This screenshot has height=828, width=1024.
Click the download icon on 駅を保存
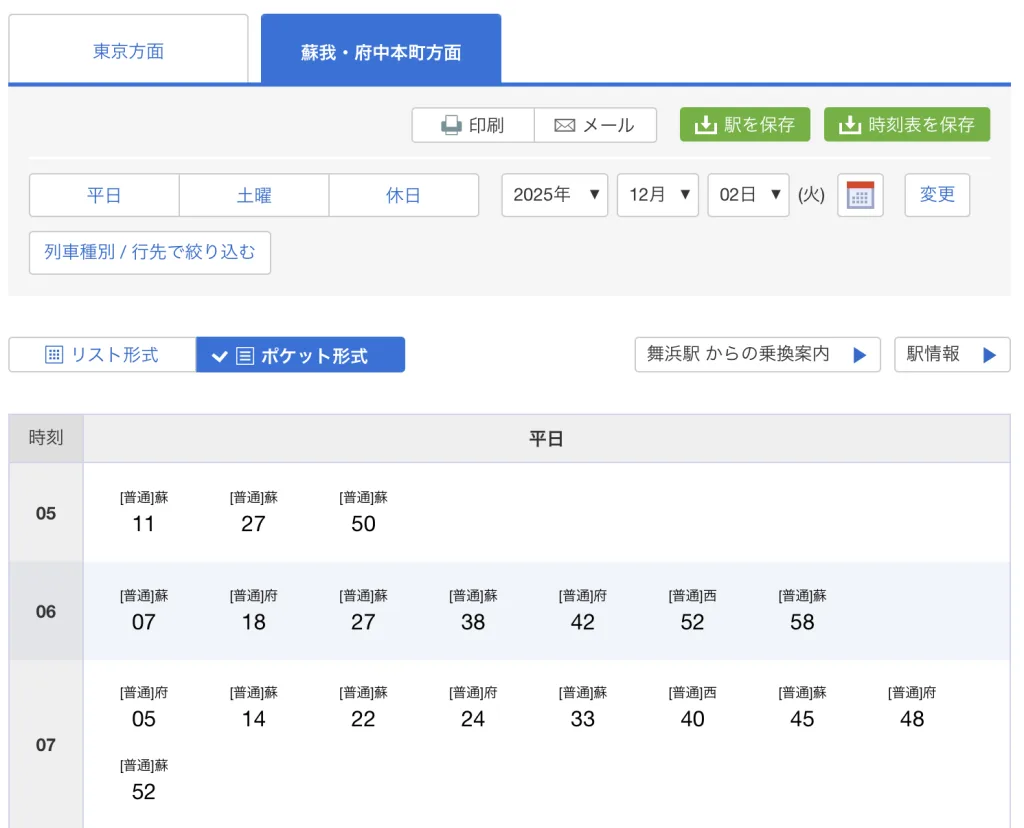click(x=706, y=125)
